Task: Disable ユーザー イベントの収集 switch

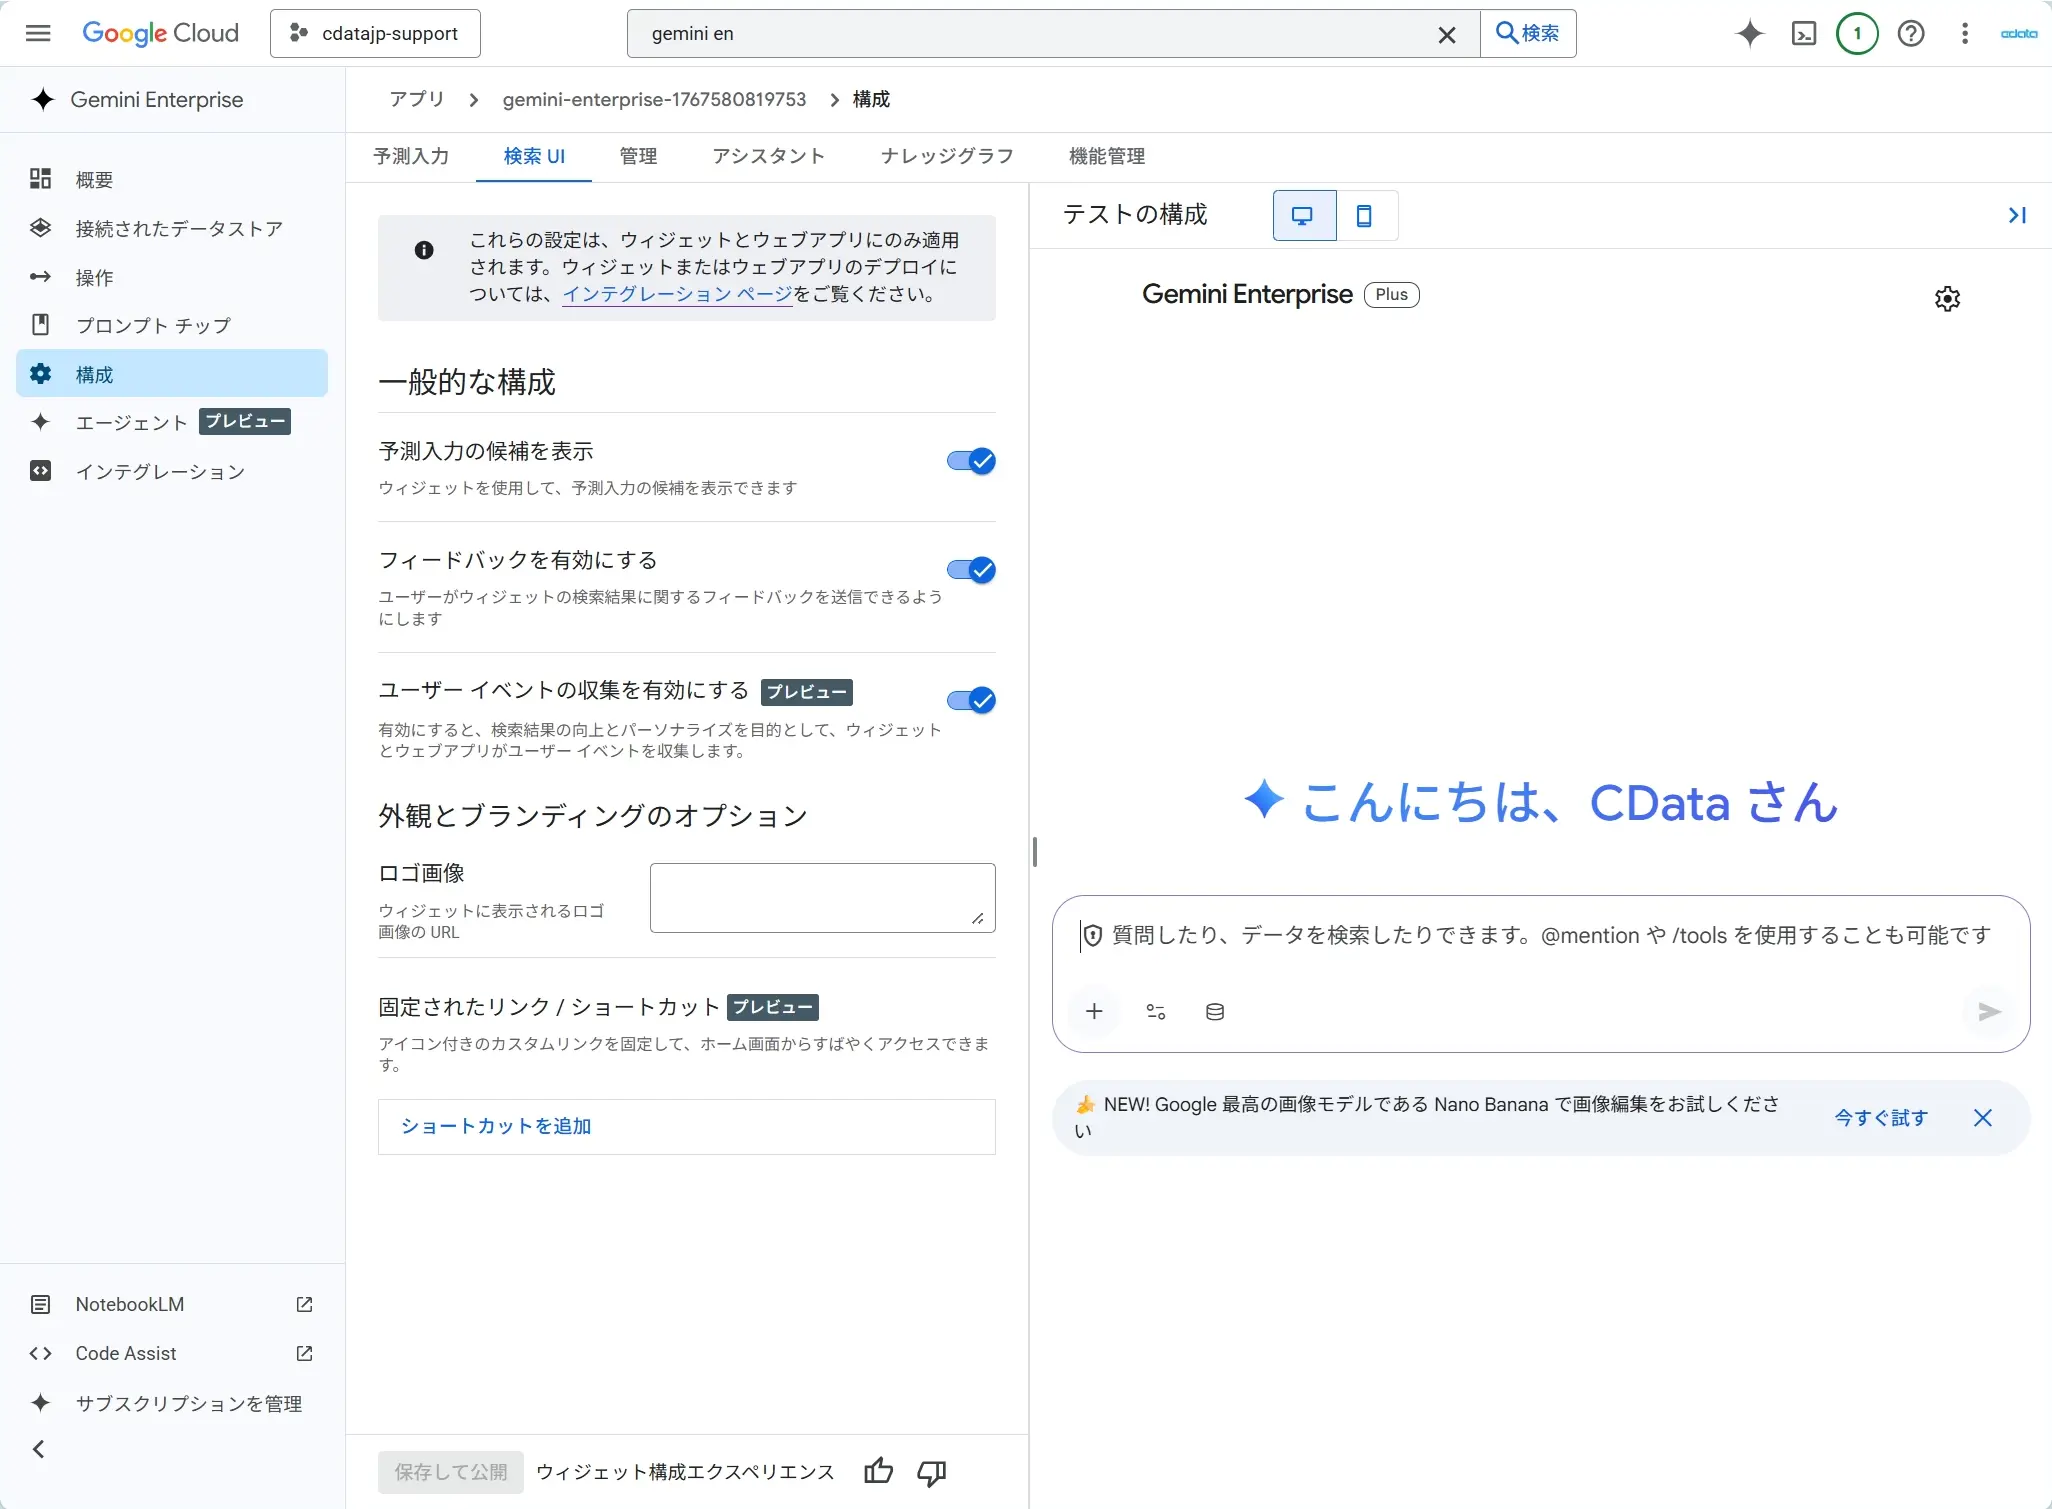Action: [971, 701]
